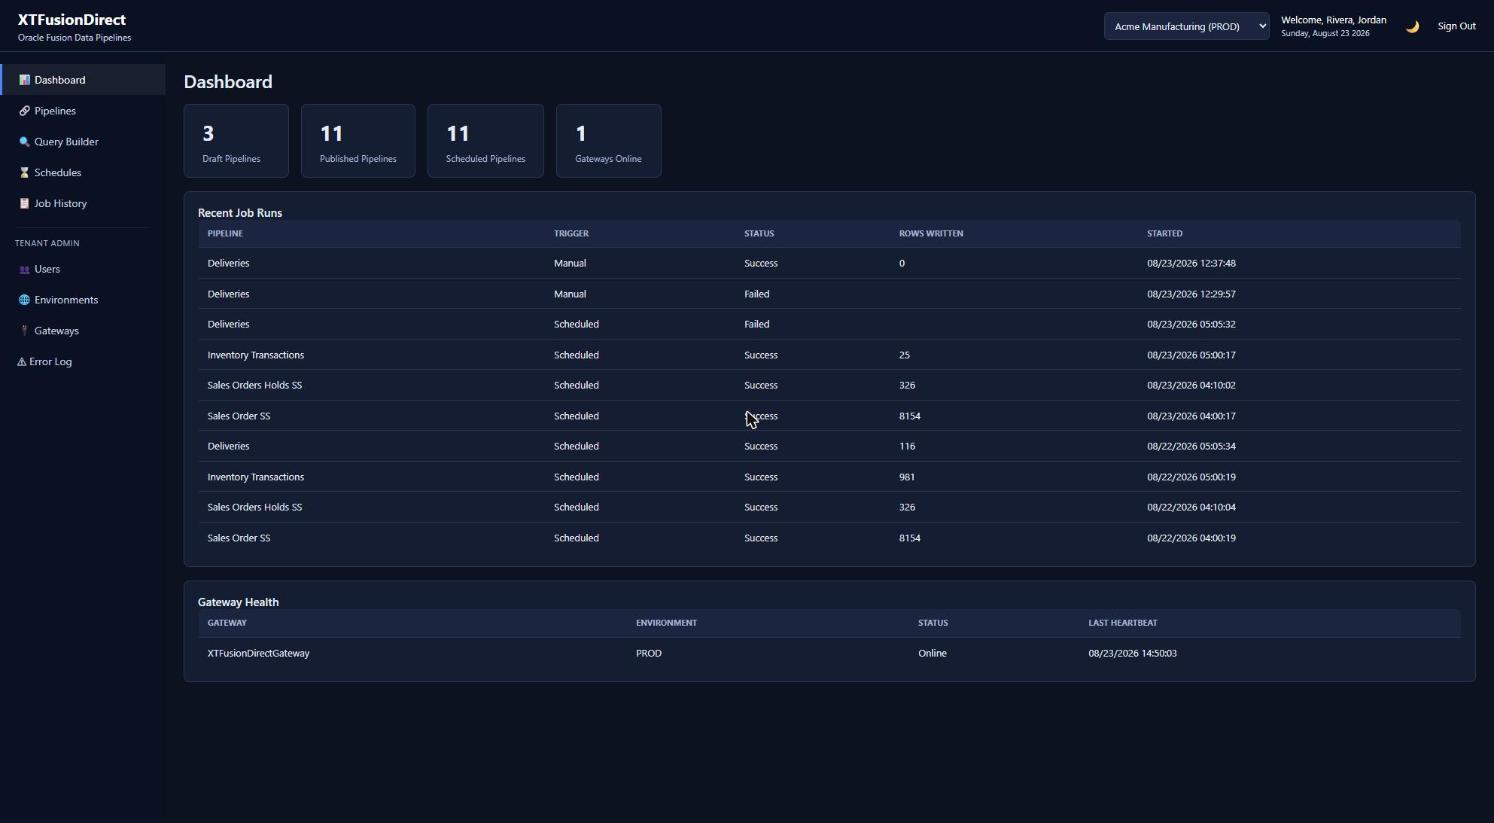Click the 08/23/2026 05:05:32 started timestamp

click(1191, 325)
